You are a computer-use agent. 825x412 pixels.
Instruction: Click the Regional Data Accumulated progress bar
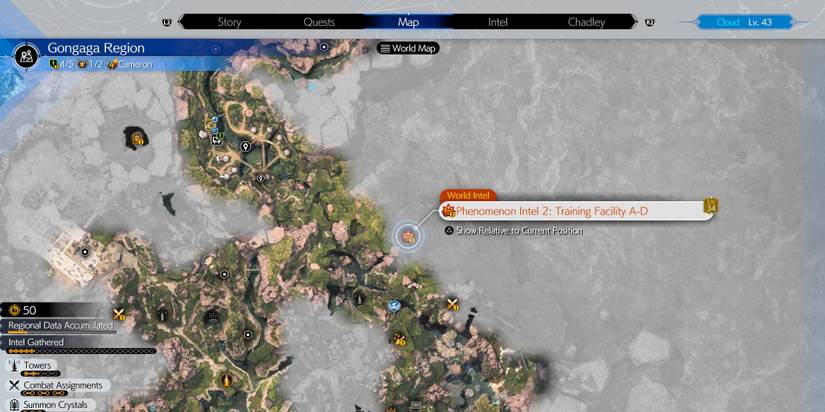click(61, 333)
